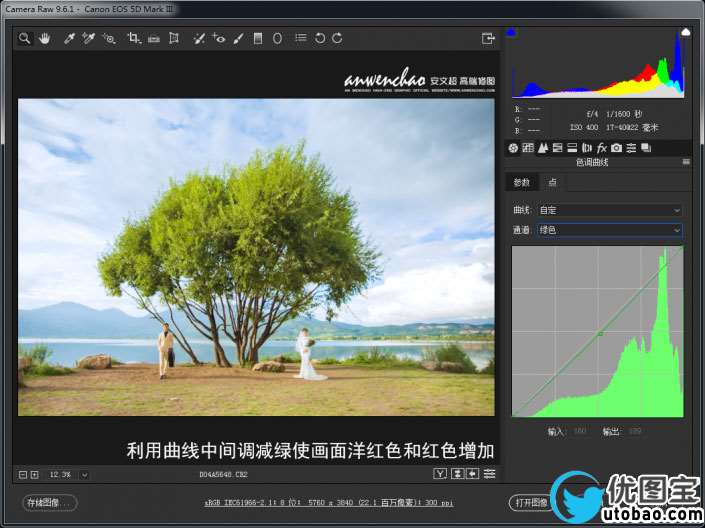Open the Lens Corrections panel icon
This screenshot has width=705, height=528.
[x=587, y=148]
